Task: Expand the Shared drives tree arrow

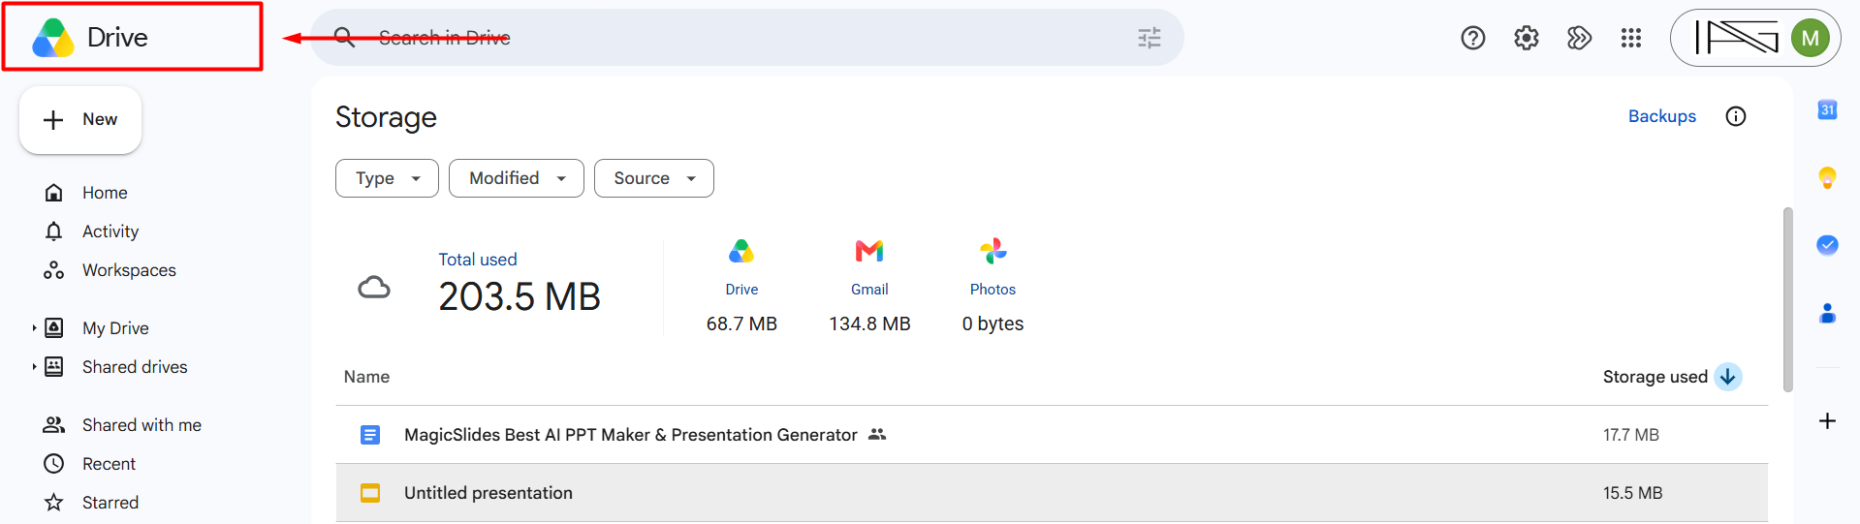Action: point(34,367)
